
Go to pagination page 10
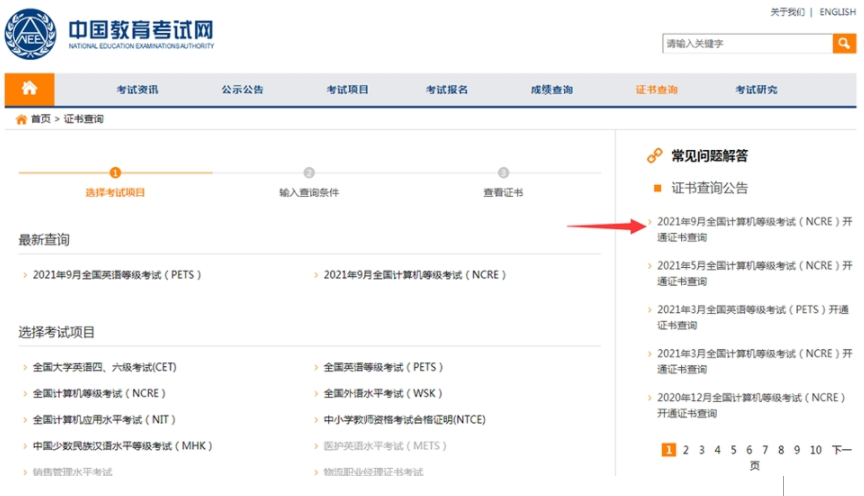coord(816,450)
